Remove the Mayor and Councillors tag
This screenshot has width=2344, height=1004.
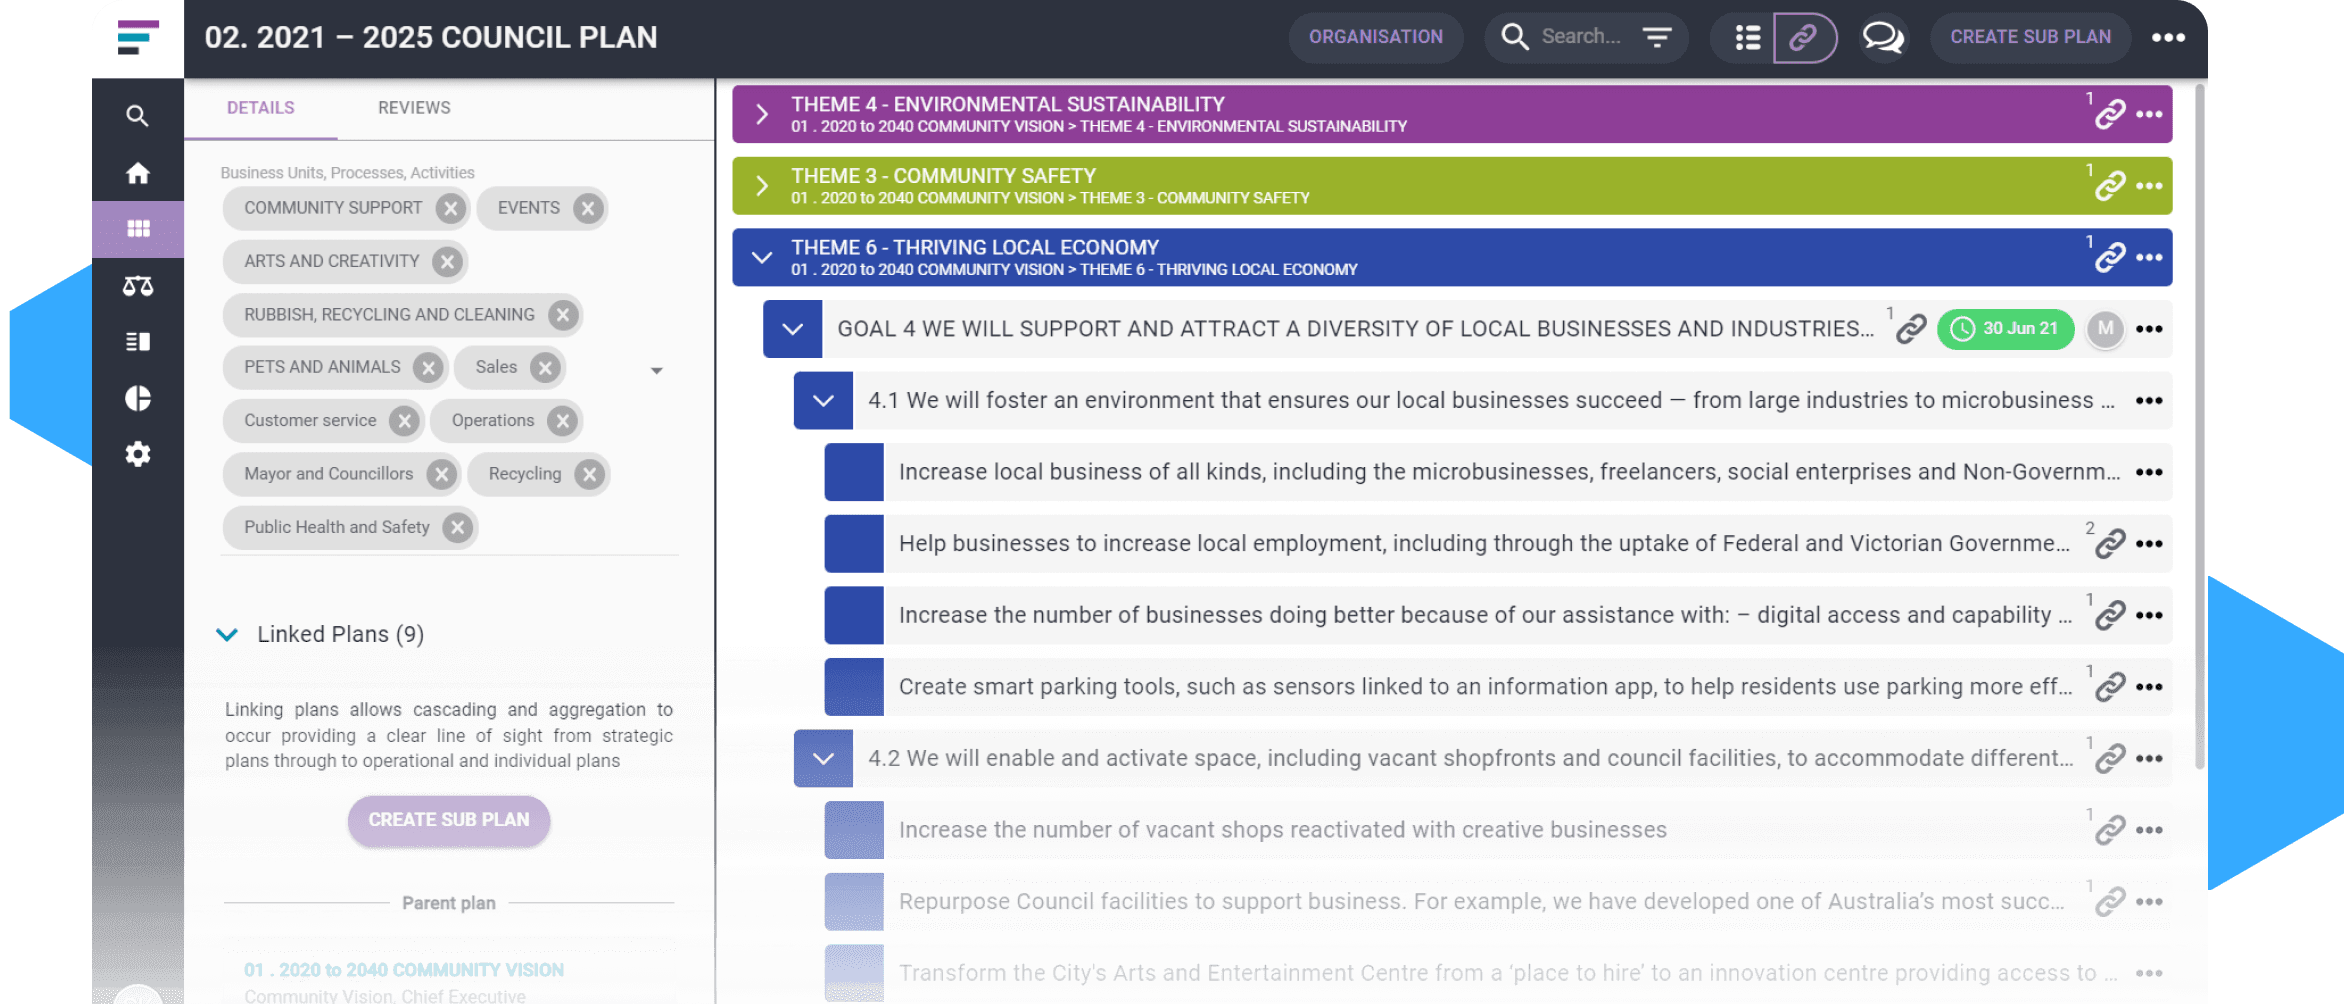coord(441,474)
